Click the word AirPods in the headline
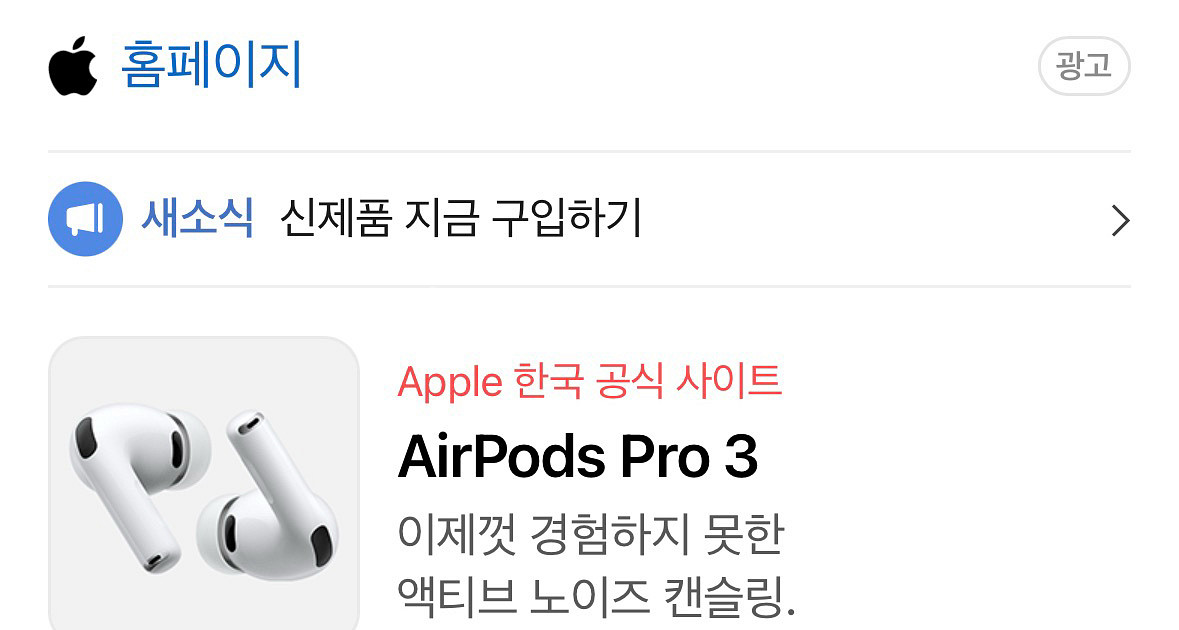The width and height of the screenshot is (1179, 630). click(502, 456)
